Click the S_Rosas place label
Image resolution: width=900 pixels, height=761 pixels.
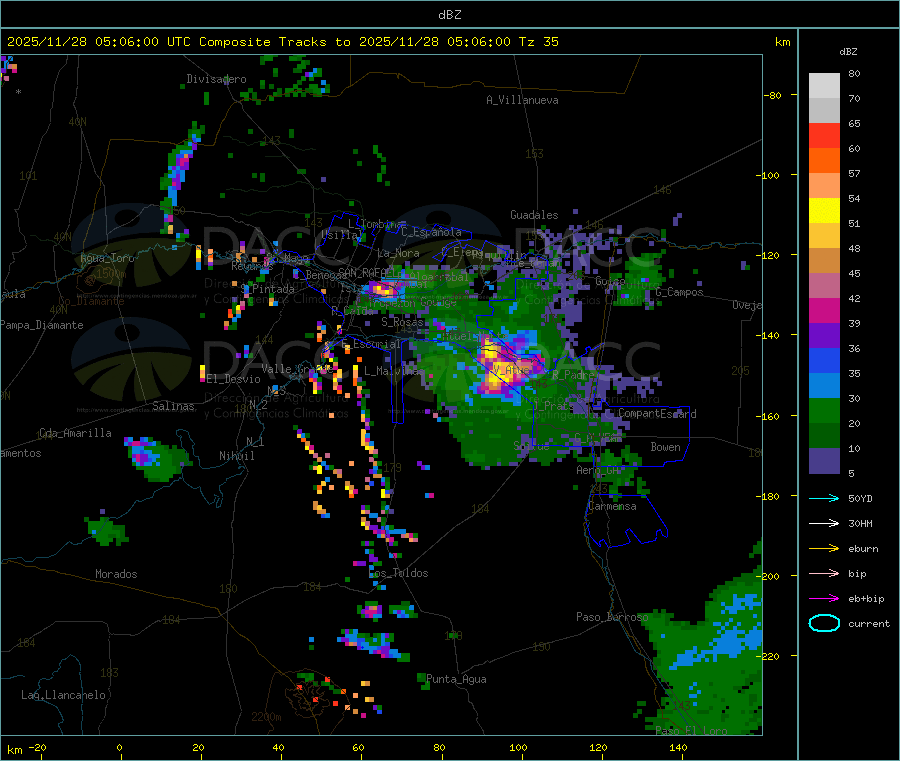[x=402, y=321]
